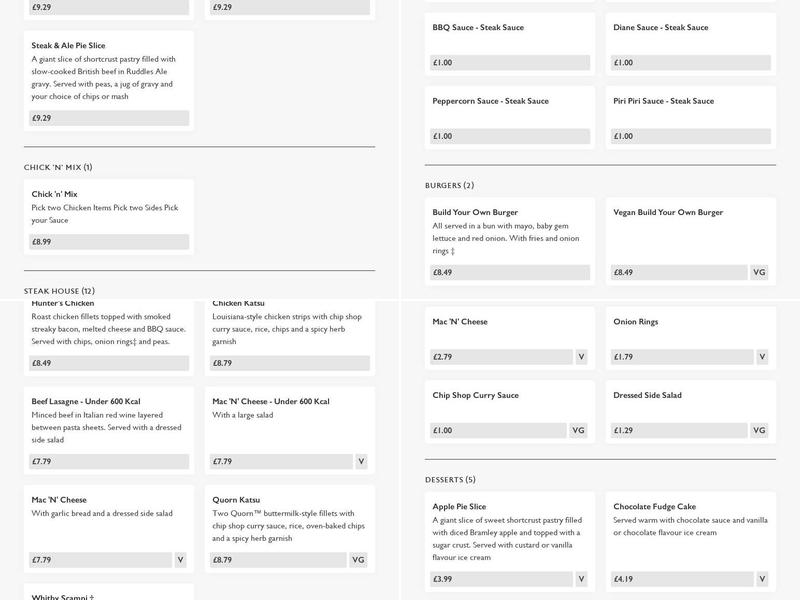This screenshot has height=600, width=800.
Task: Click the V badge on Chocolate Fudge Cake
Action: click(762, 578)
